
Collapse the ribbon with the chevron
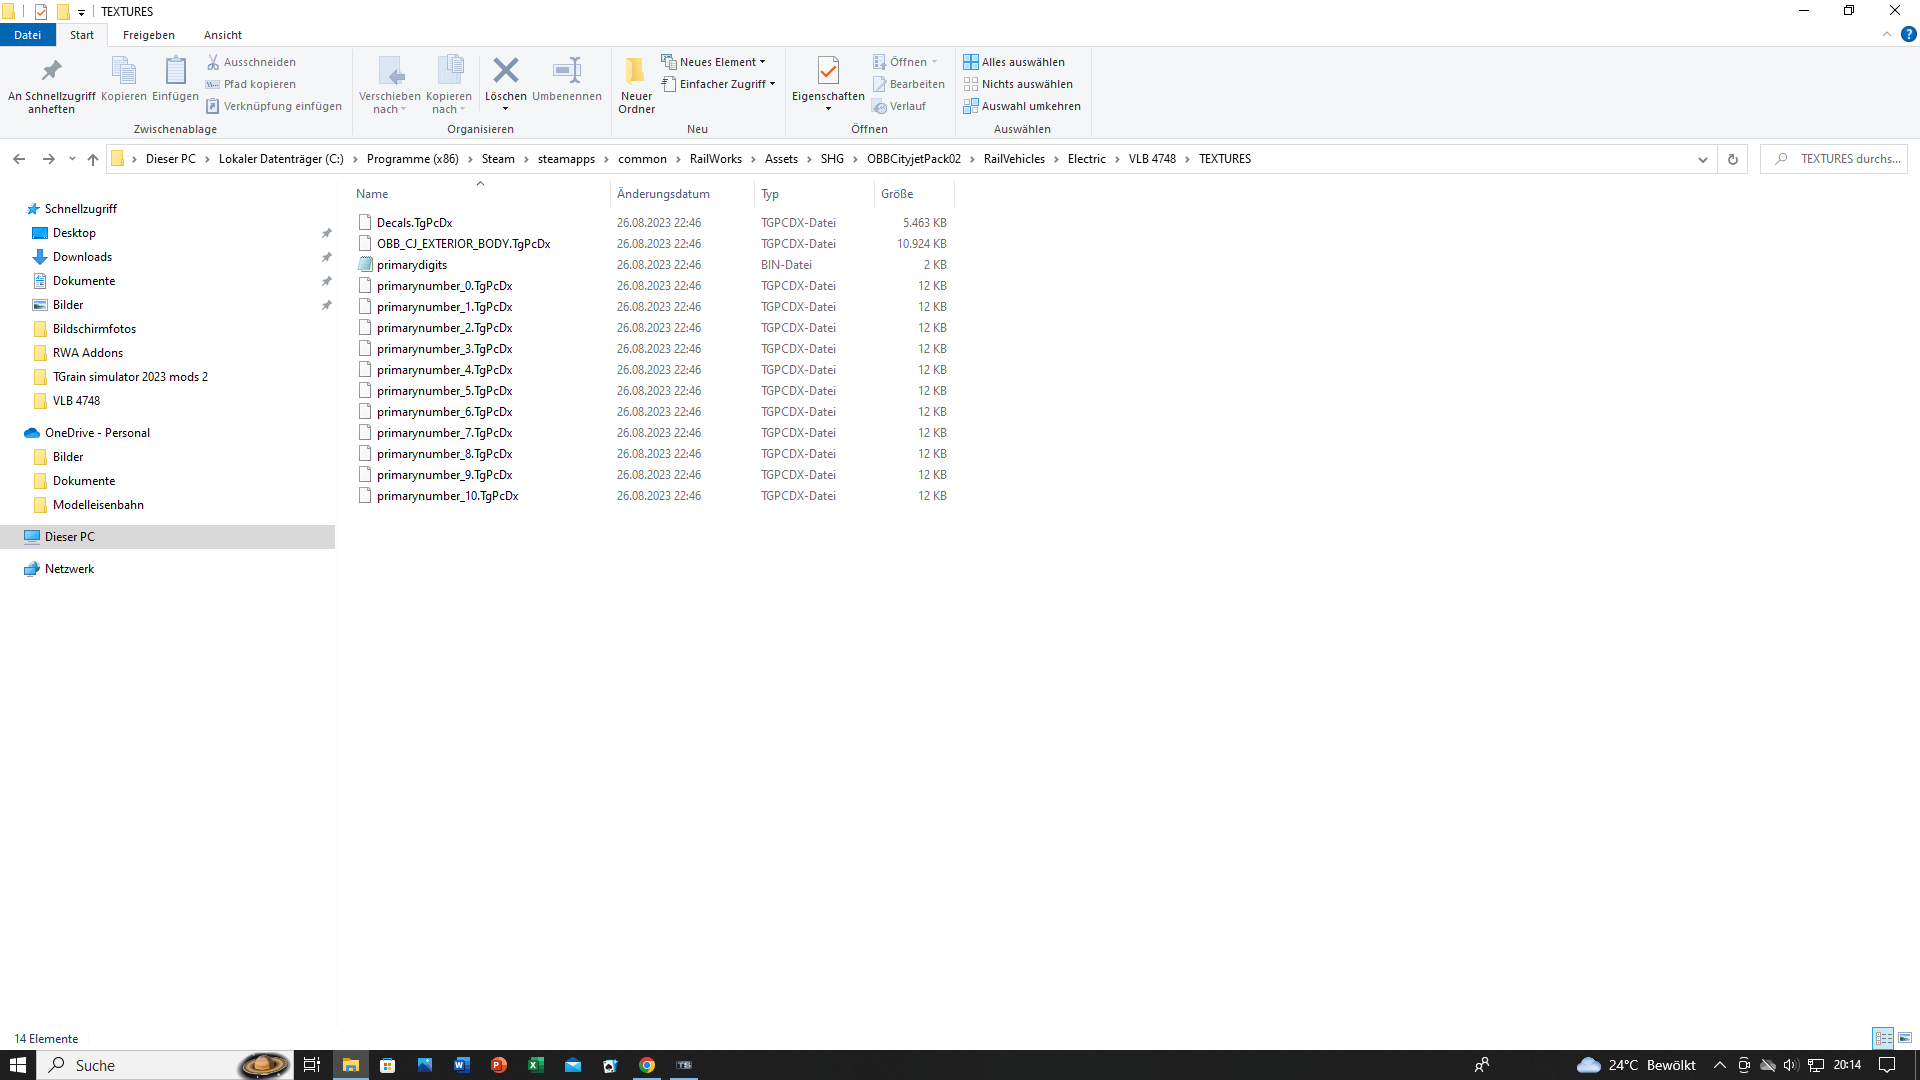coord(1886,35)
